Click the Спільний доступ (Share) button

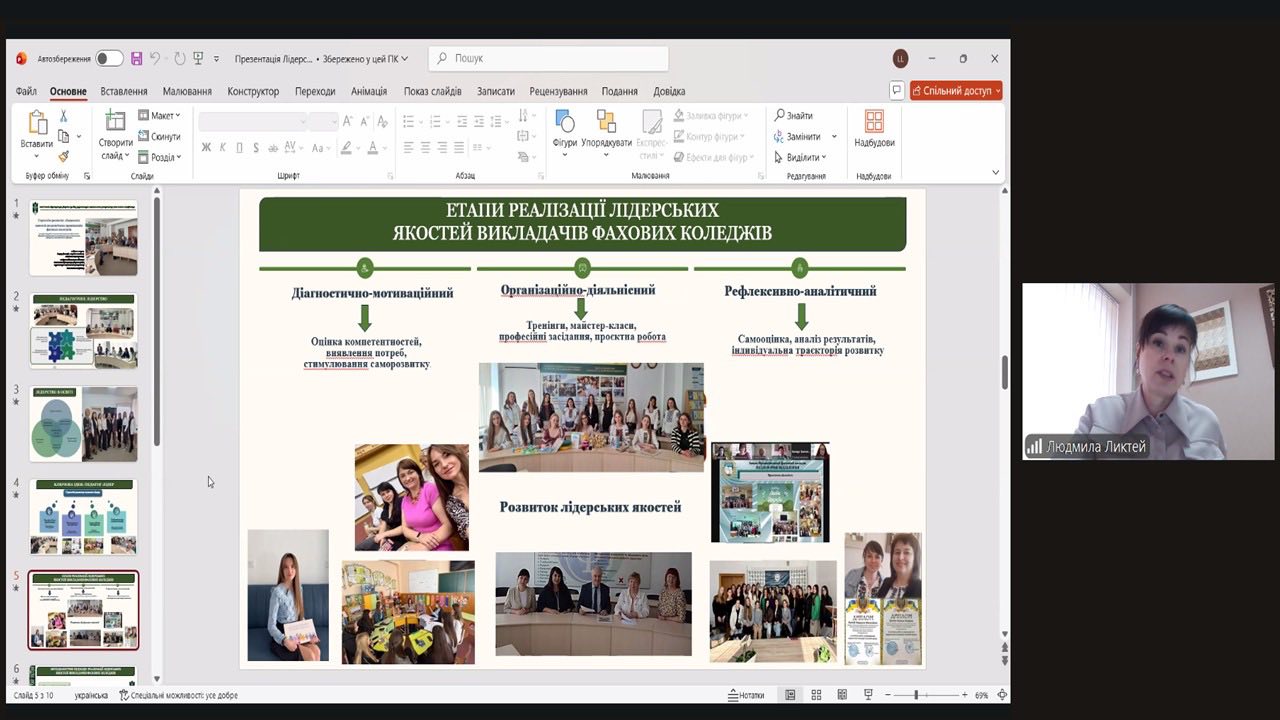point(956,91)
